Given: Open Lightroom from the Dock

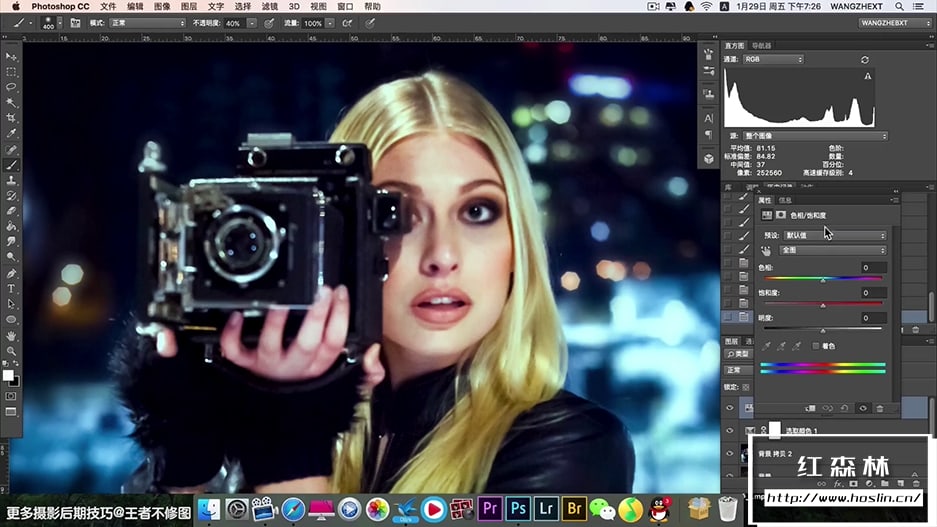Looking at the screenshot, I should click(546, 509).
